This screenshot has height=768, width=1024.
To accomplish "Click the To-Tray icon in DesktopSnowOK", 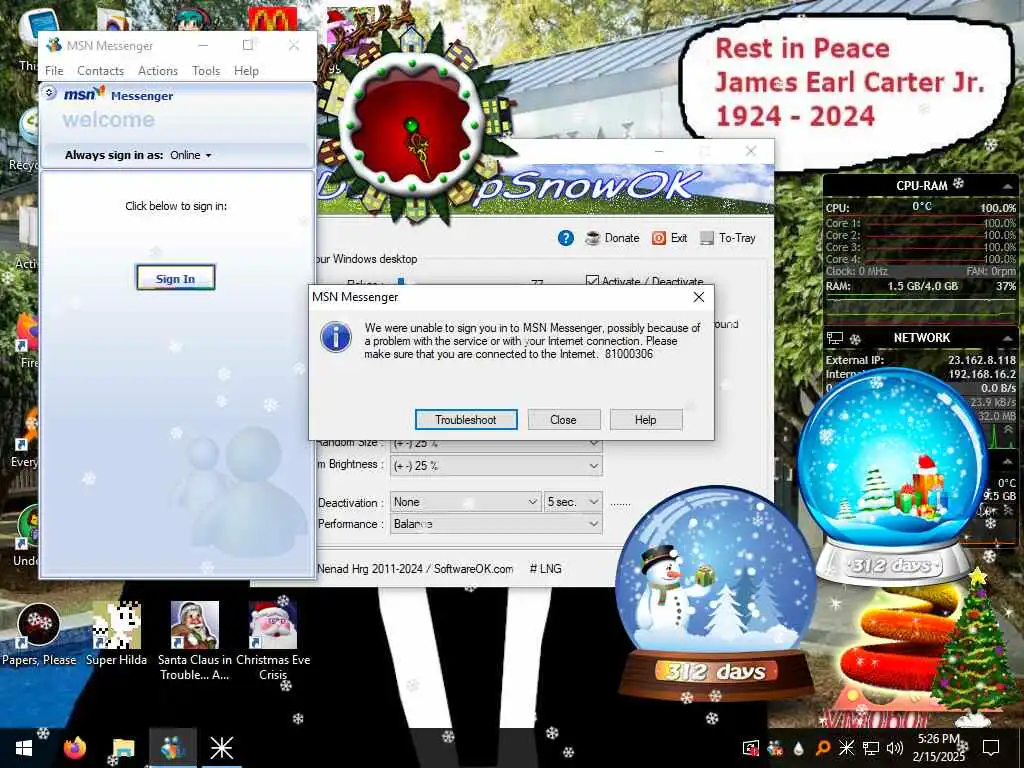I will (707, 238).
